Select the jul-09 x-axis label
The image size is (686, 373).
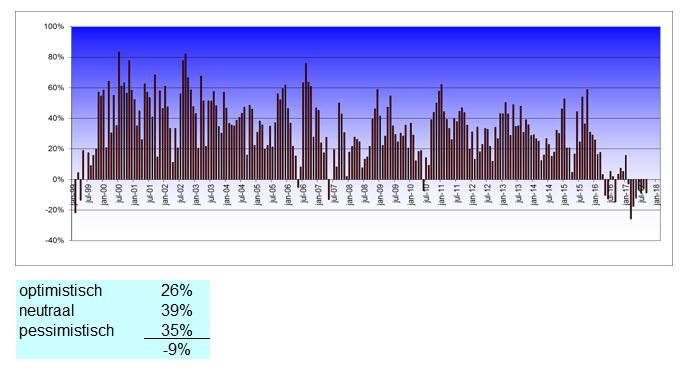[396, 194]
